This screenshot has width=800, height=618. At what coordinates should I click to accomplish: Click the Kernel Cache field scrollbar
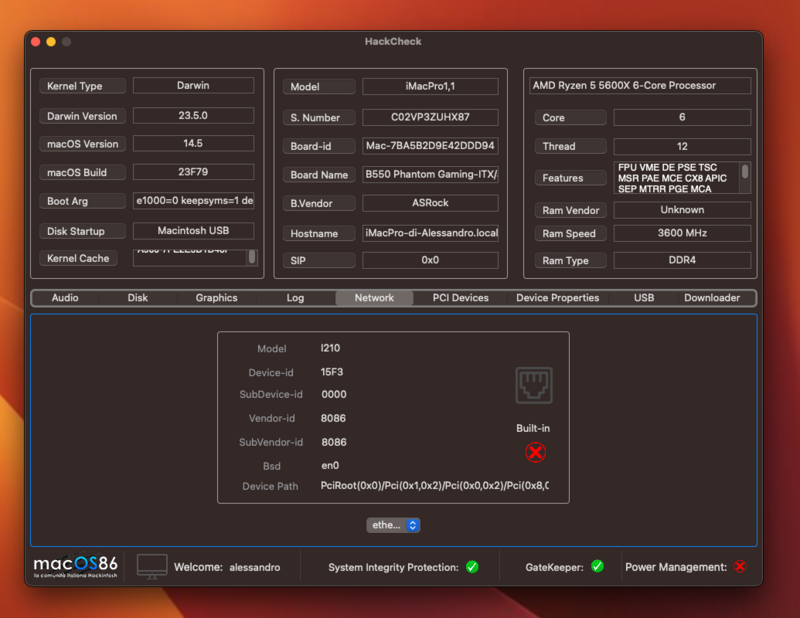coord(251,257)
